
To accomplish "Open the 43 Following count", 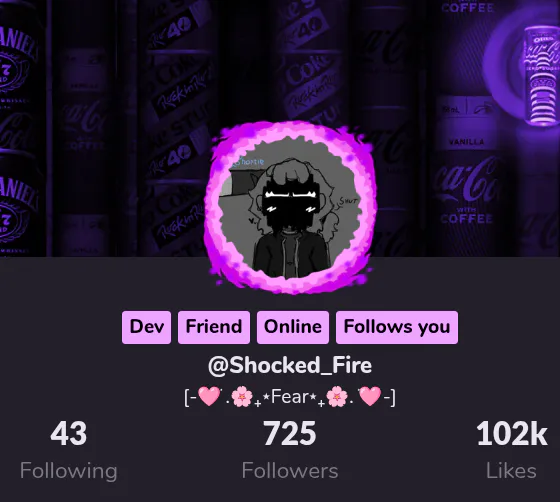I will click(x=68, y=434).
